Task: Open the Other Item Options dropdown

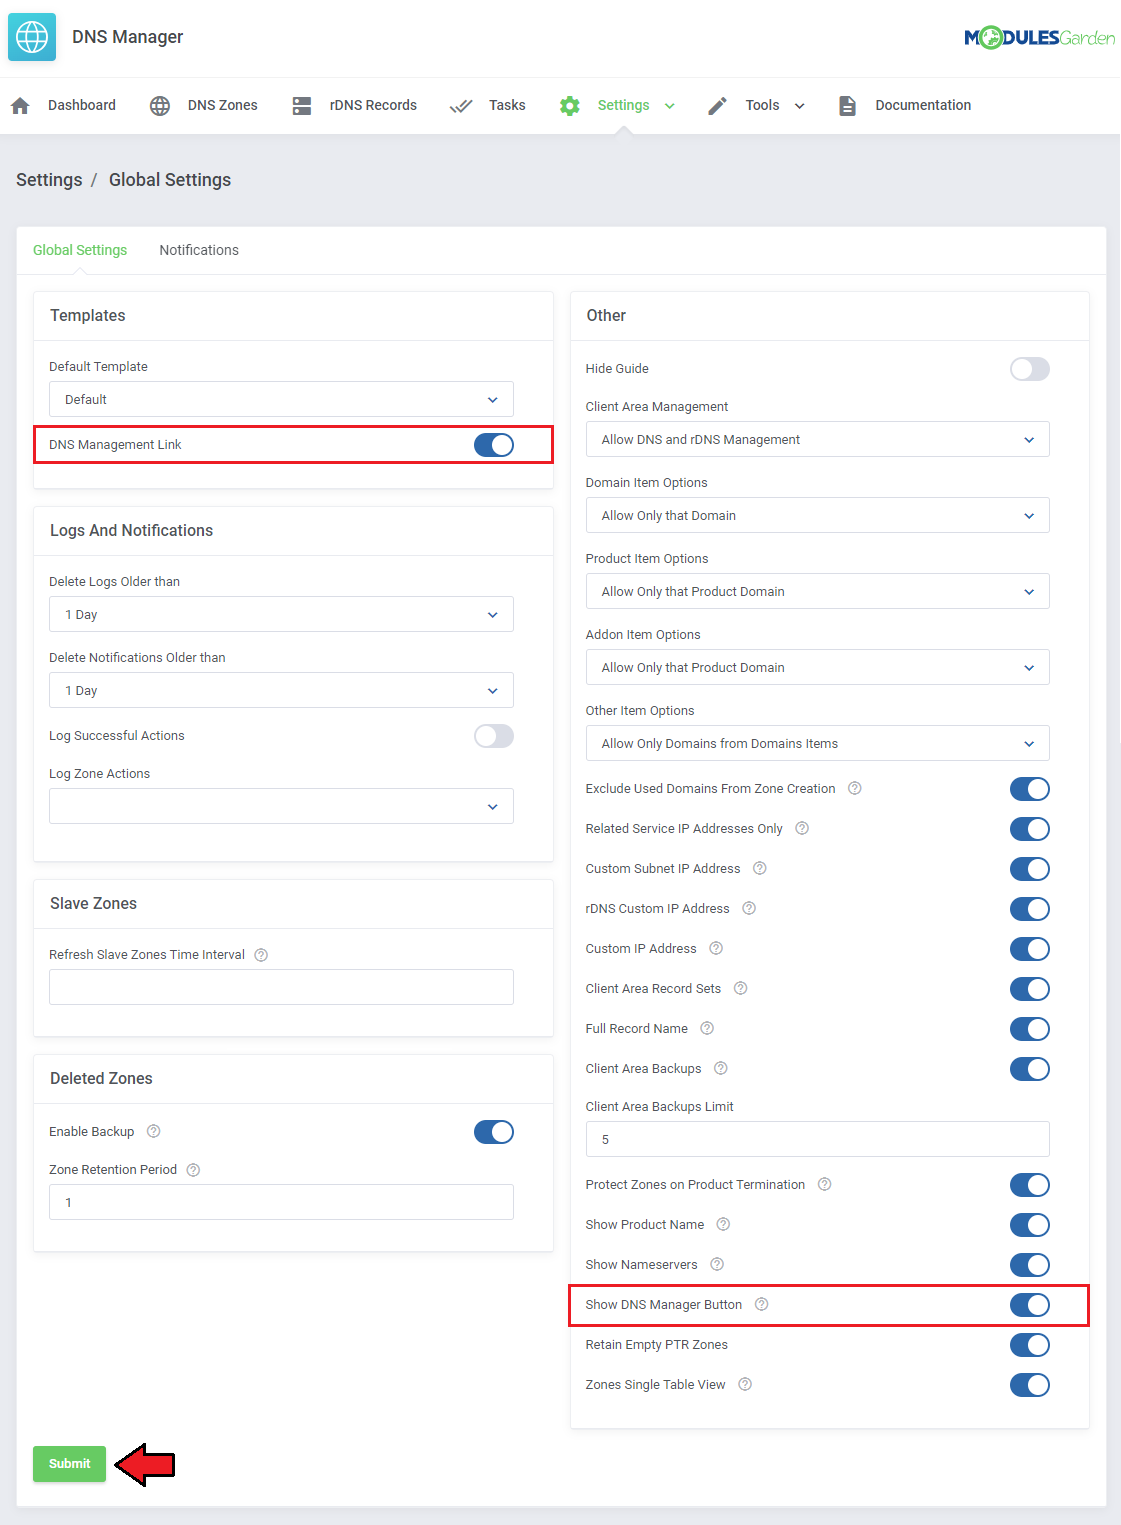Action: pos(817,743)
